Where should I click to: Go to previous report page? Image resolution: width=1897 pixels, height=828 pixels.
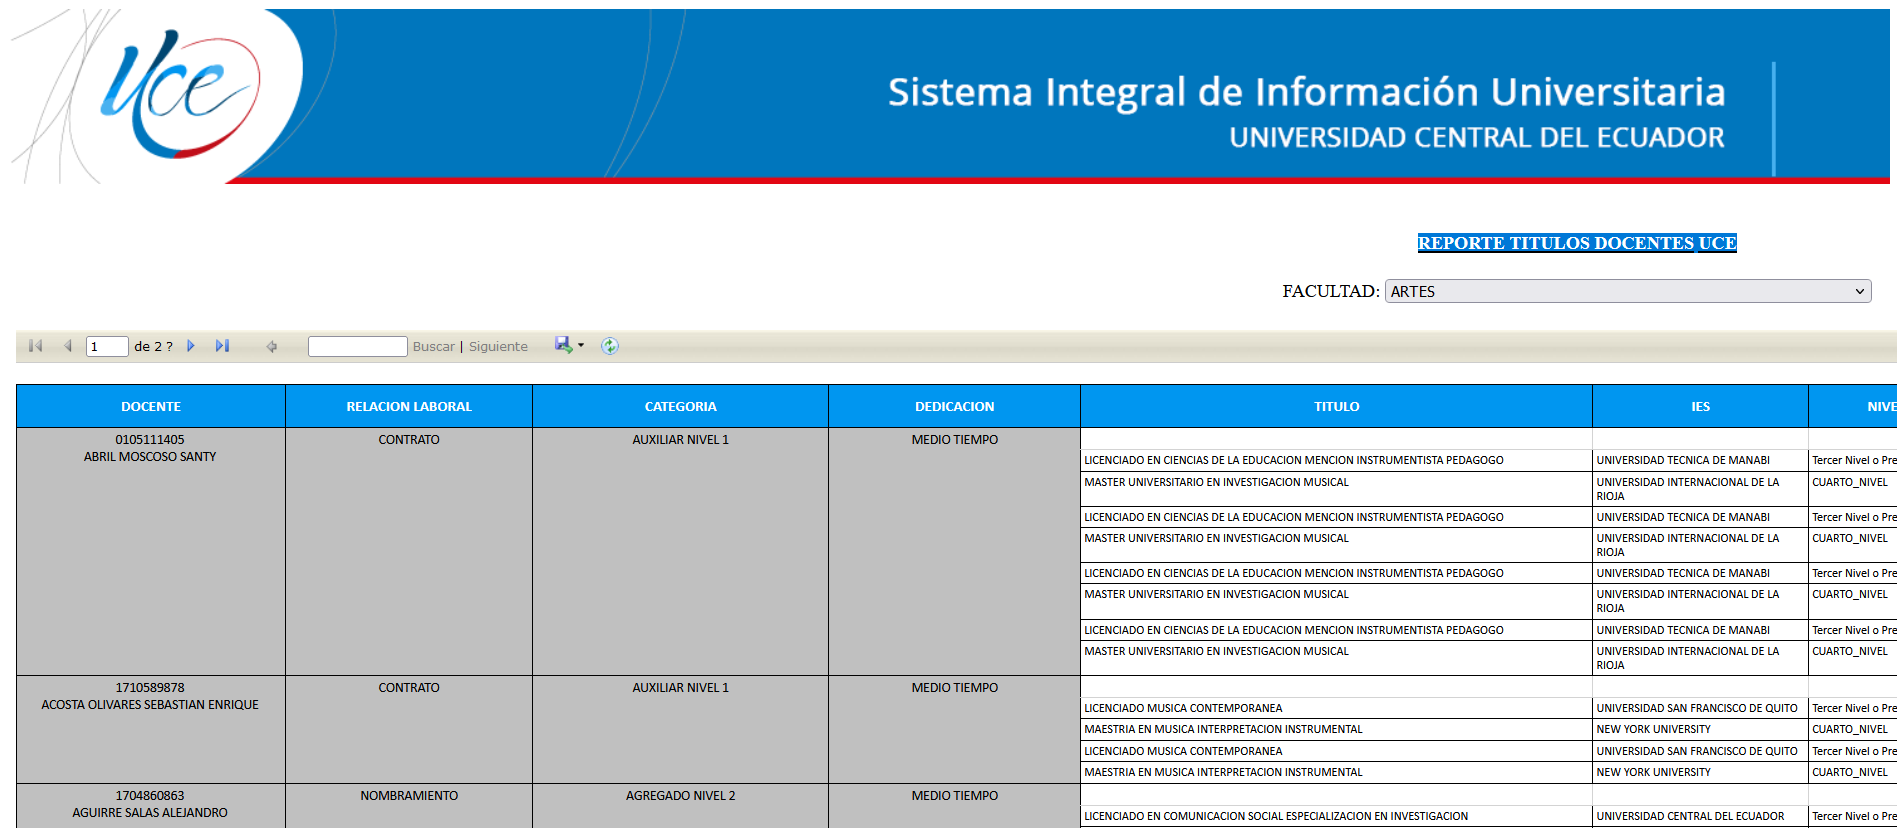(x=68, y=346)
